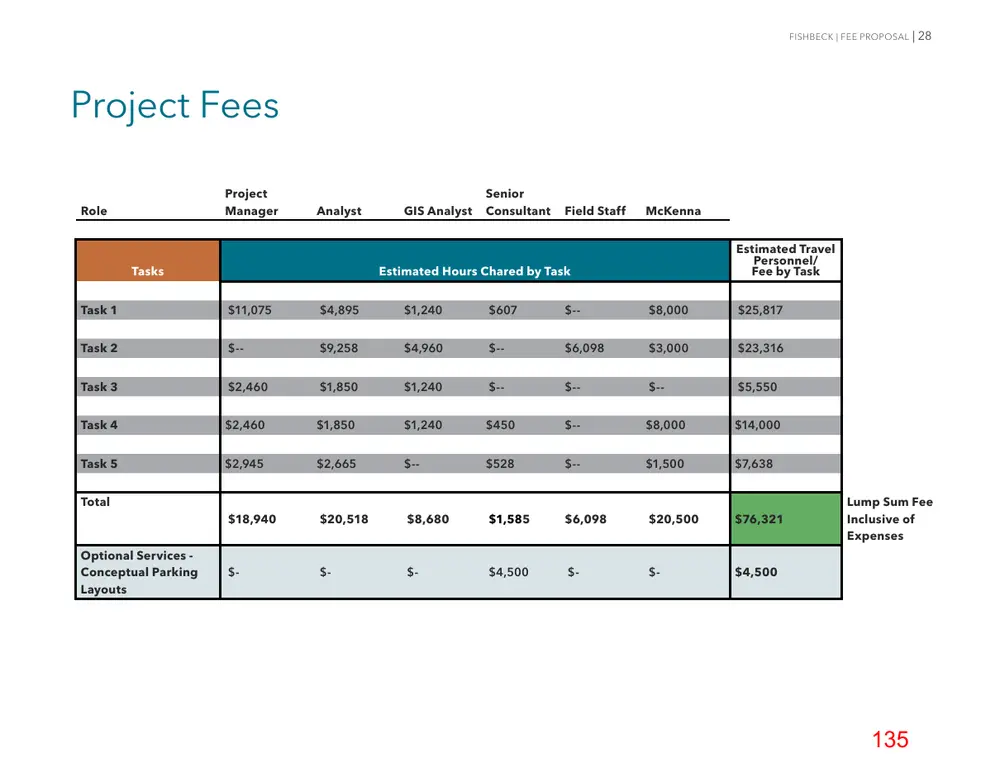Select the $1,585 Senior Consultant total
1000x773 pixels.
509,519
